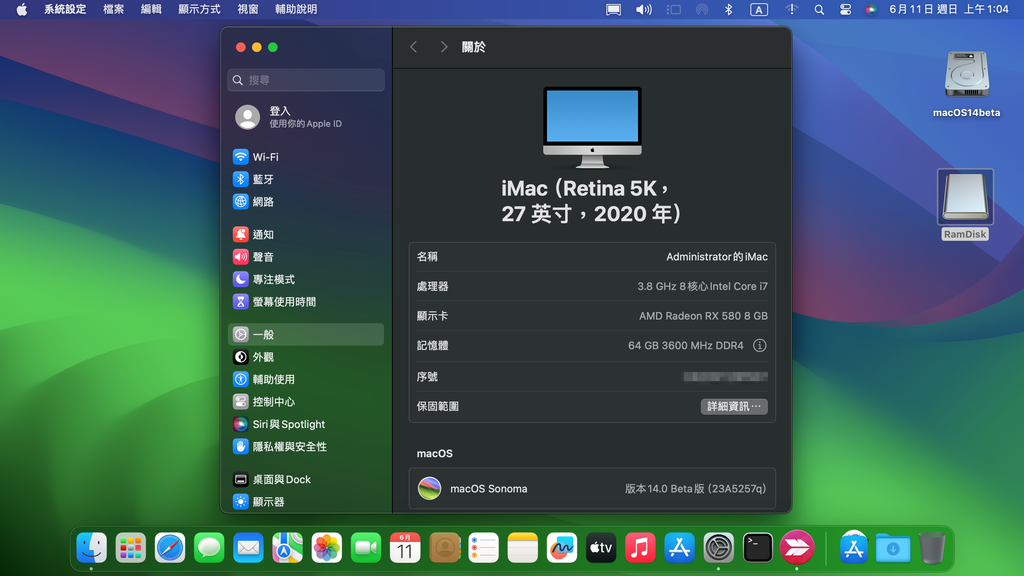This screenshot has width=1024, height=576.
Task: Open Calendar from the Dock
Action: (405, 548)
